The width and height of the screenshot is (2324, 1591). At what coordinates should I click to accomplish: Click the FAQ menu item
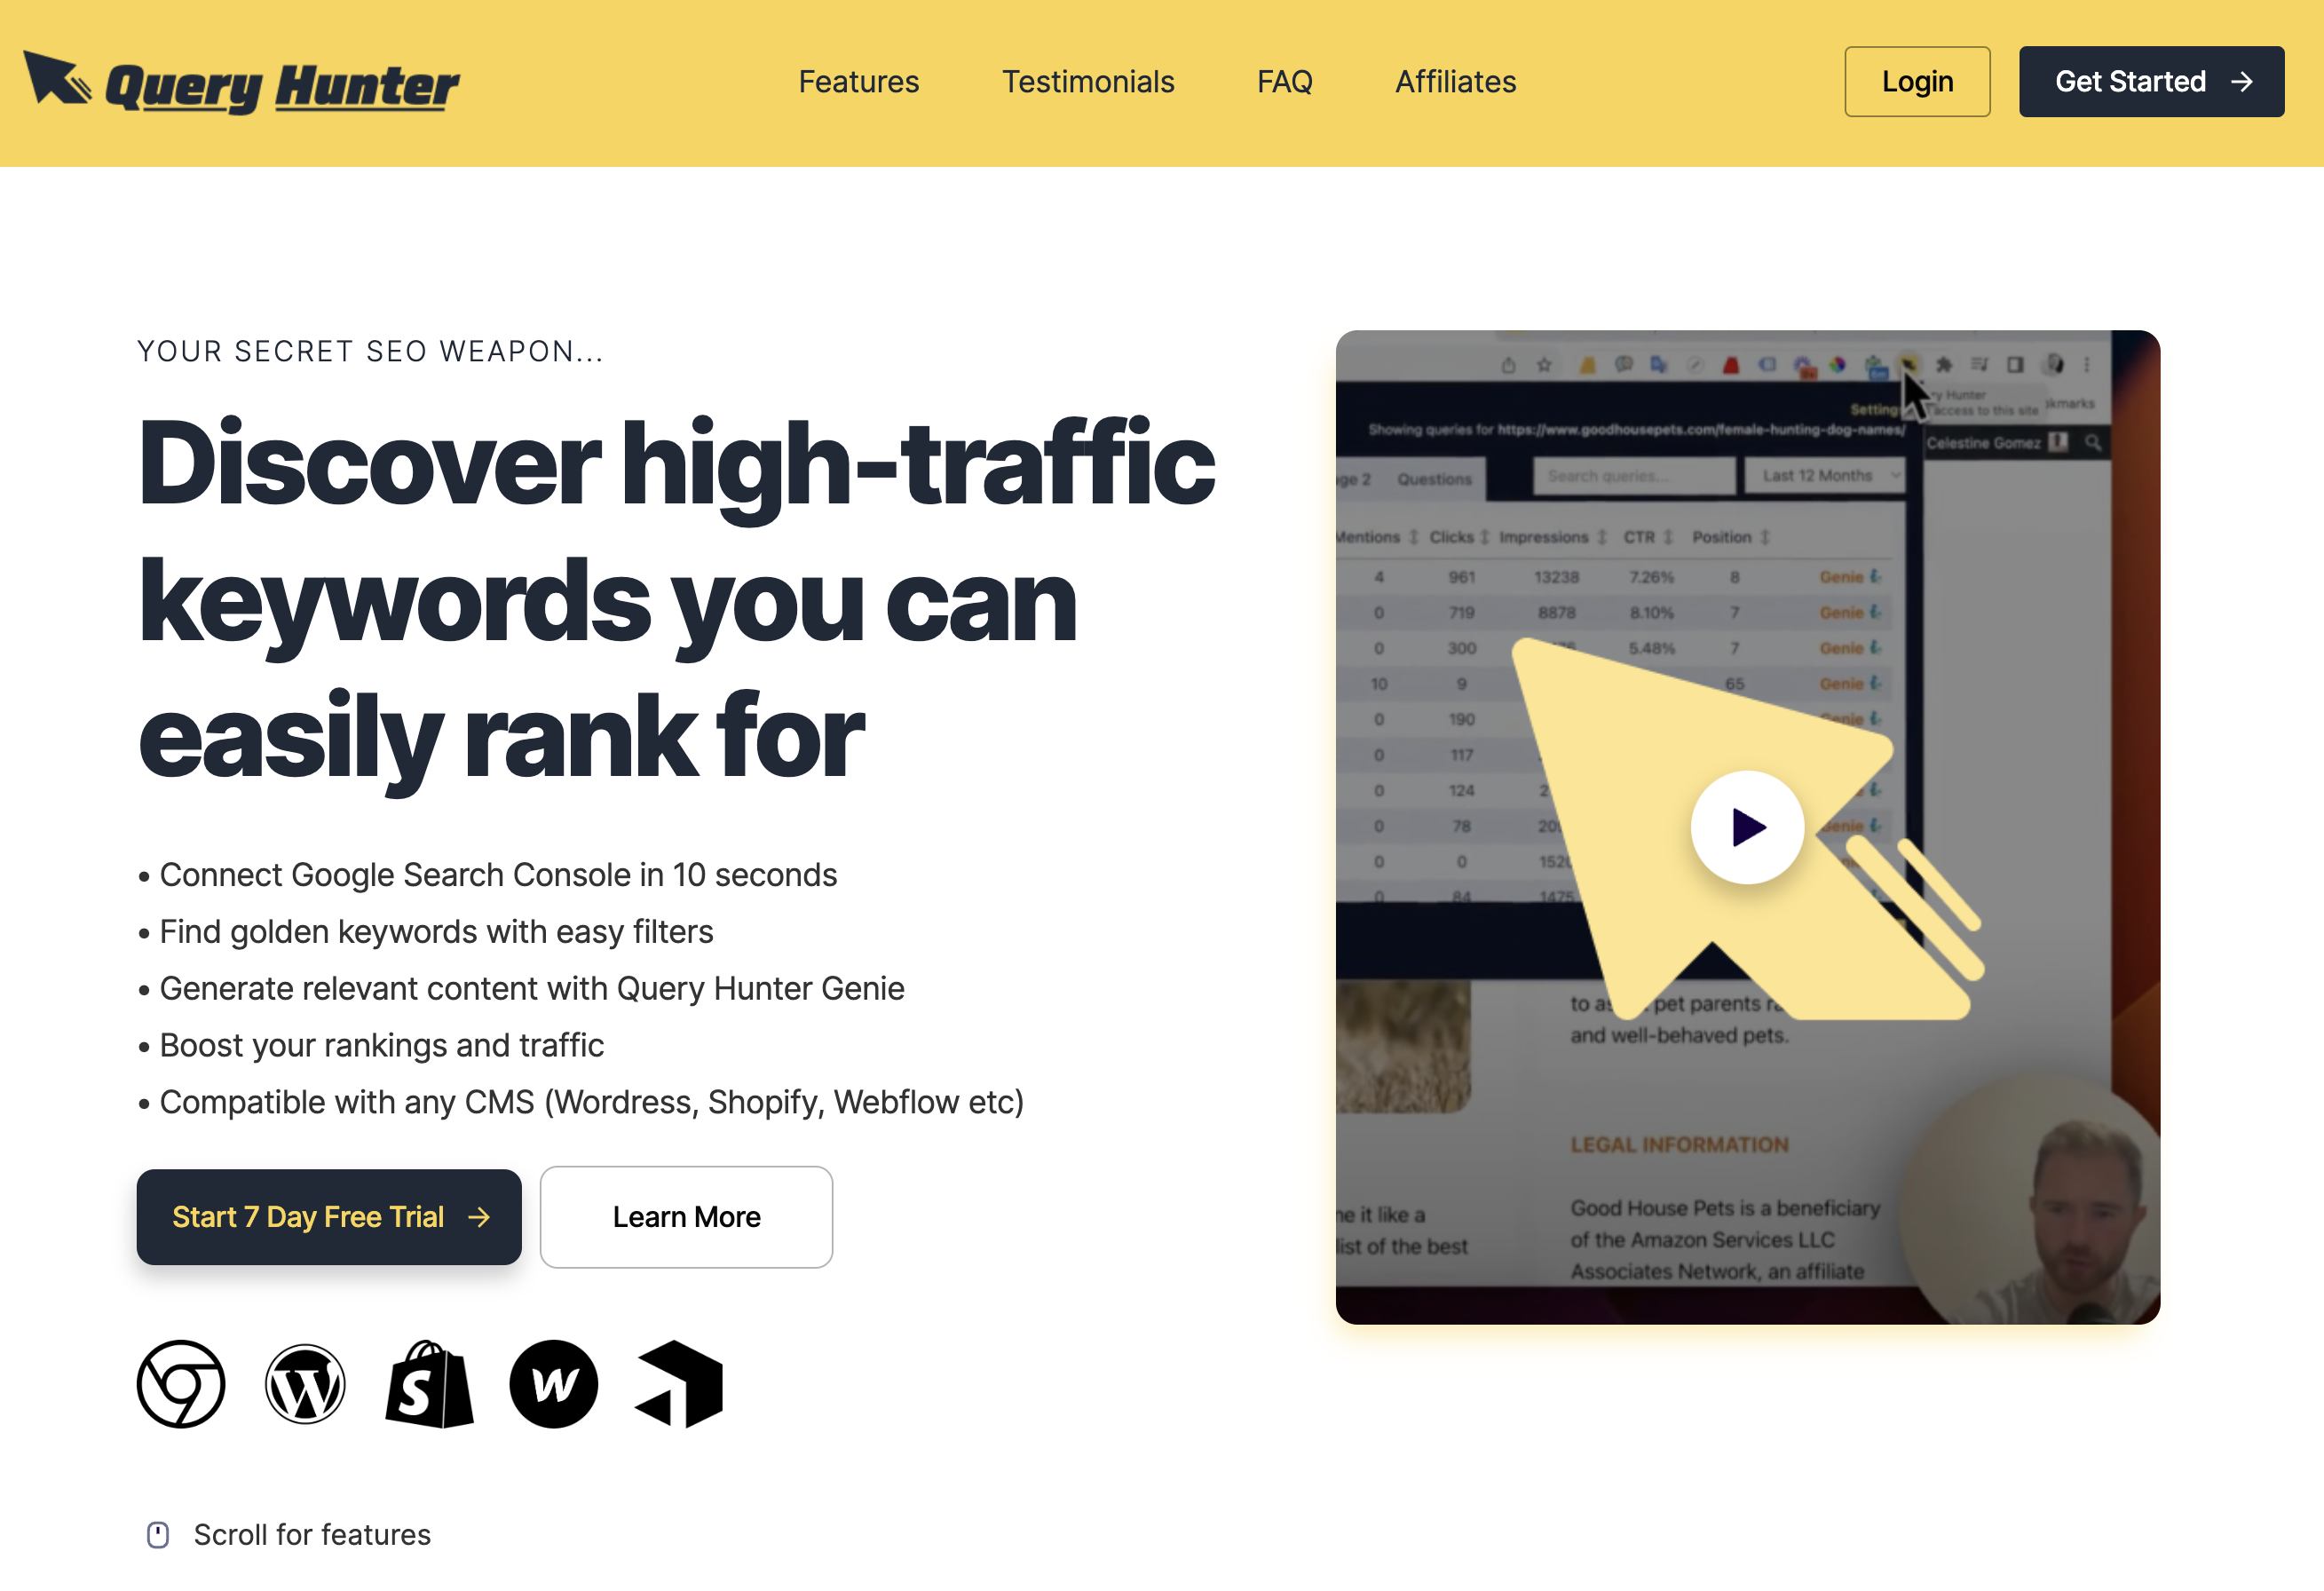tap(1285, 80)
